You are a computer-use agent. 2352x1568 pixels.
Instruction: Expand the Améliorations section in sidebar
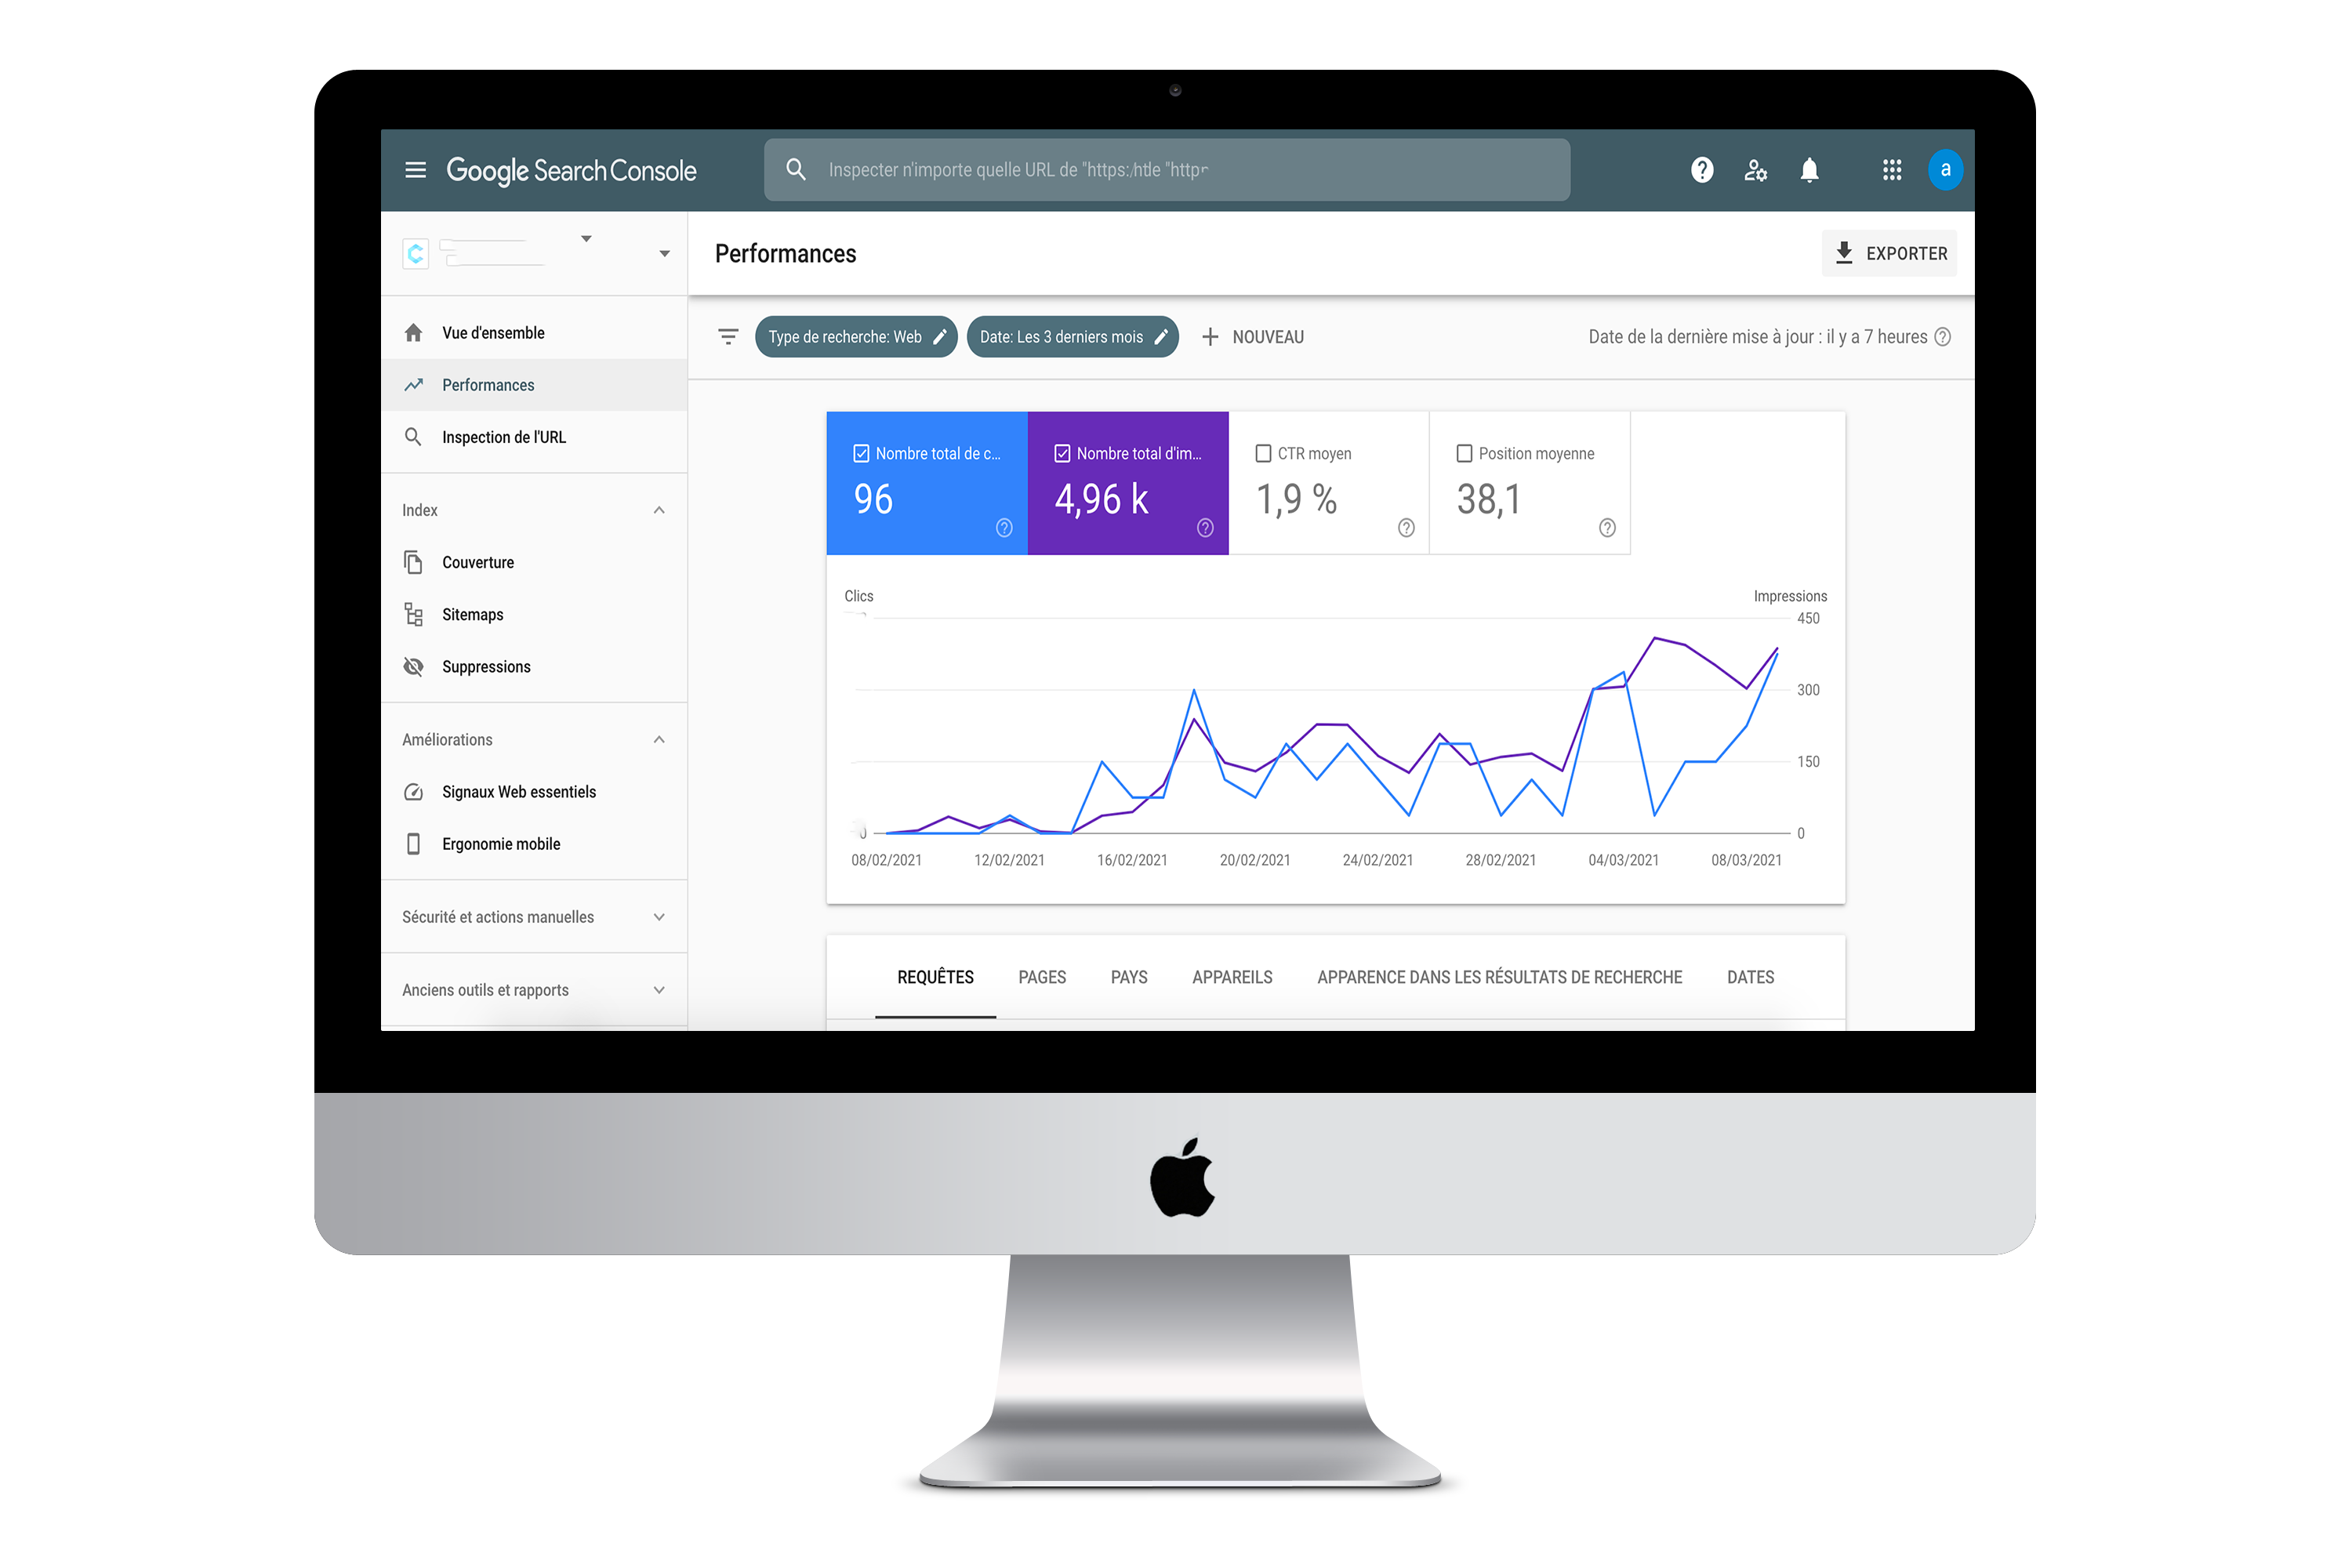tap(662, 739)
